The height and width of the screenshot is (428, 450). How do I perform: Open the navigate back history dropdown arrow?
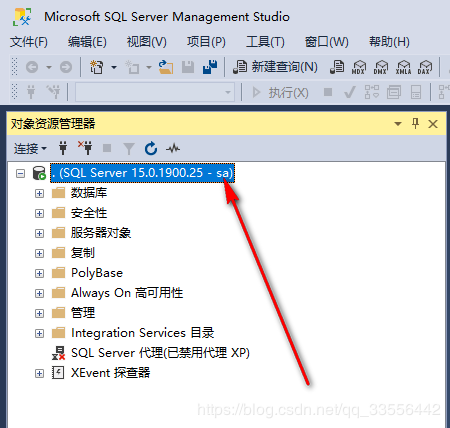(x=49, y=67)
